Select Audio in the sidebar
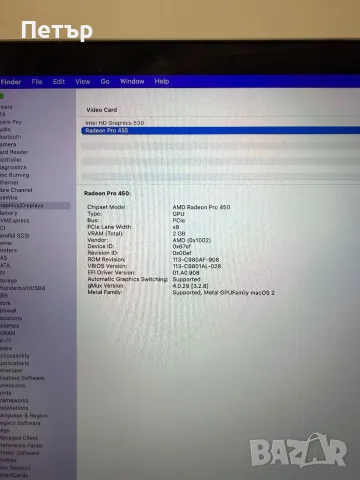The image size is (360, 480). pos(5,129)
